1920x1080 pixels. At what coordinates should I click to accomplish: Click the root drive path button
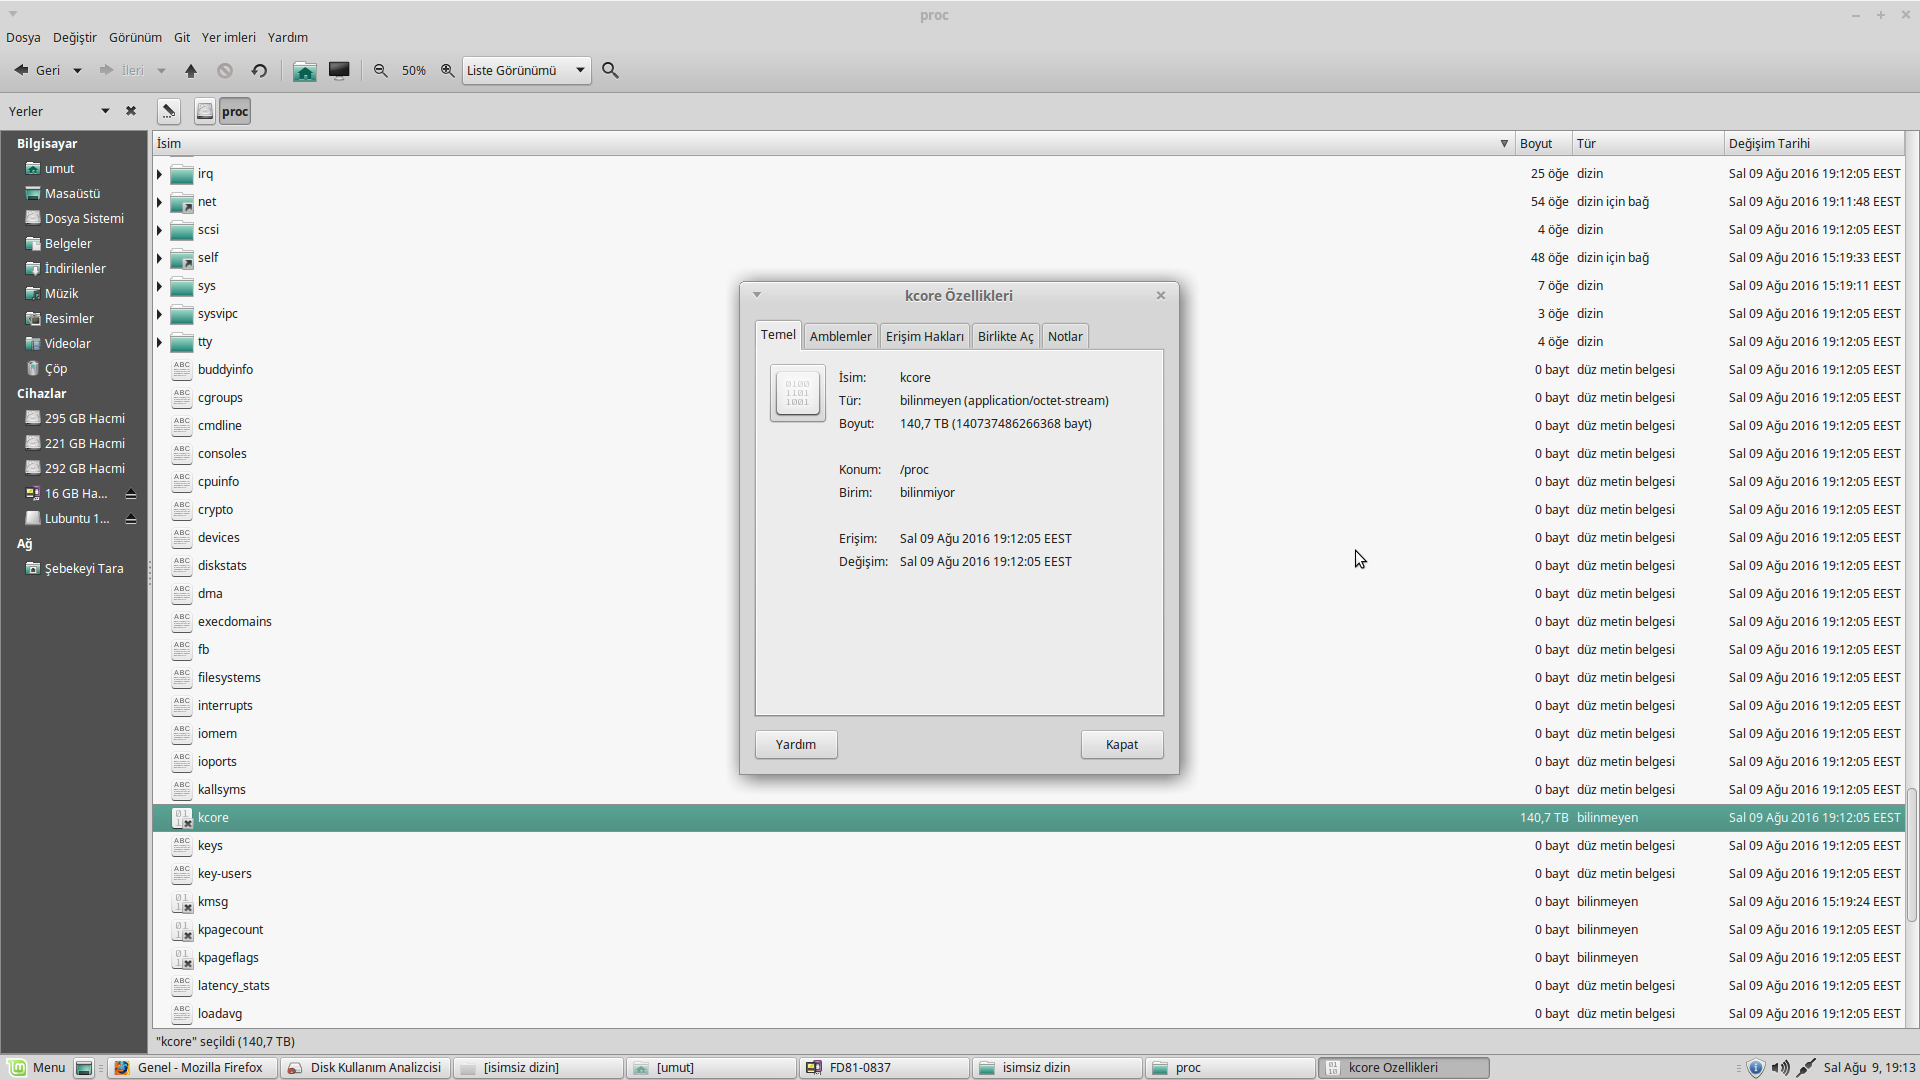pos(204,111)
